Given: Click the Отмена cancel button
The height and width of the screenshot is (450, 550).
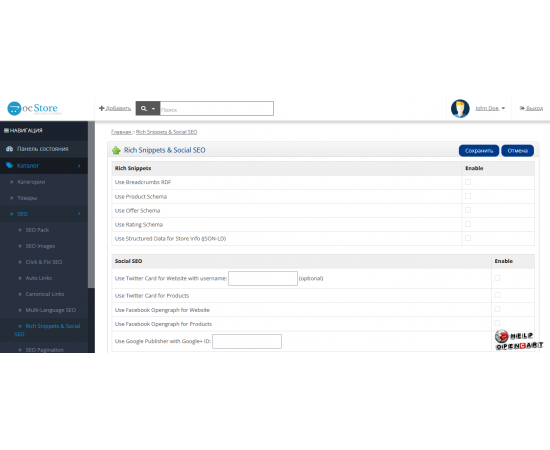Looking at the screenshot, I should click(x=517, y=150).
